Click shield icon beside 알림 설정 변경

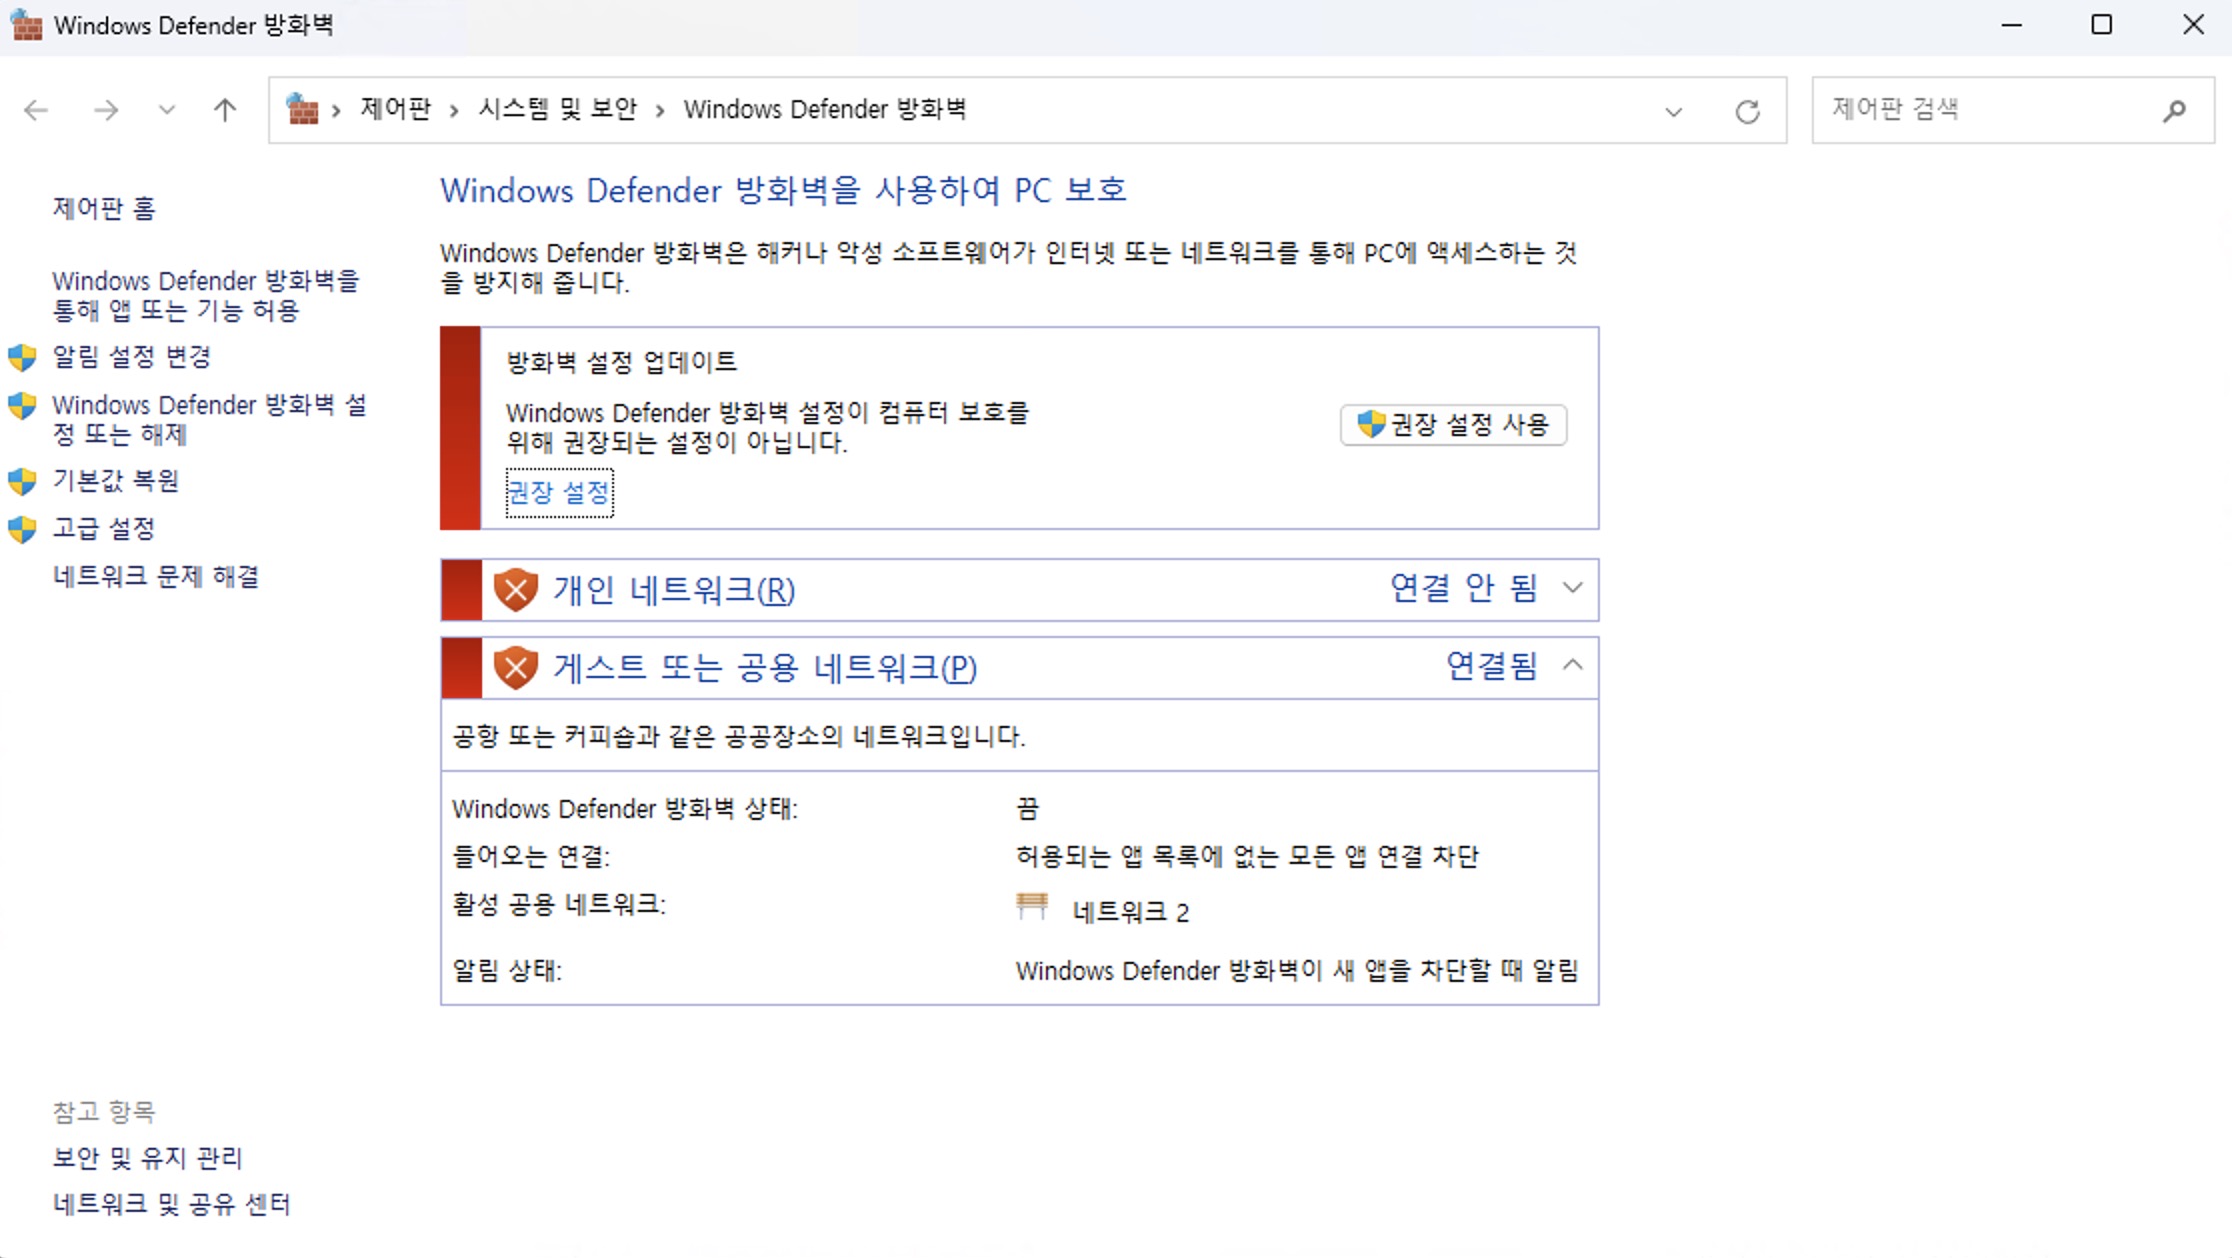[x=22, y=357]
